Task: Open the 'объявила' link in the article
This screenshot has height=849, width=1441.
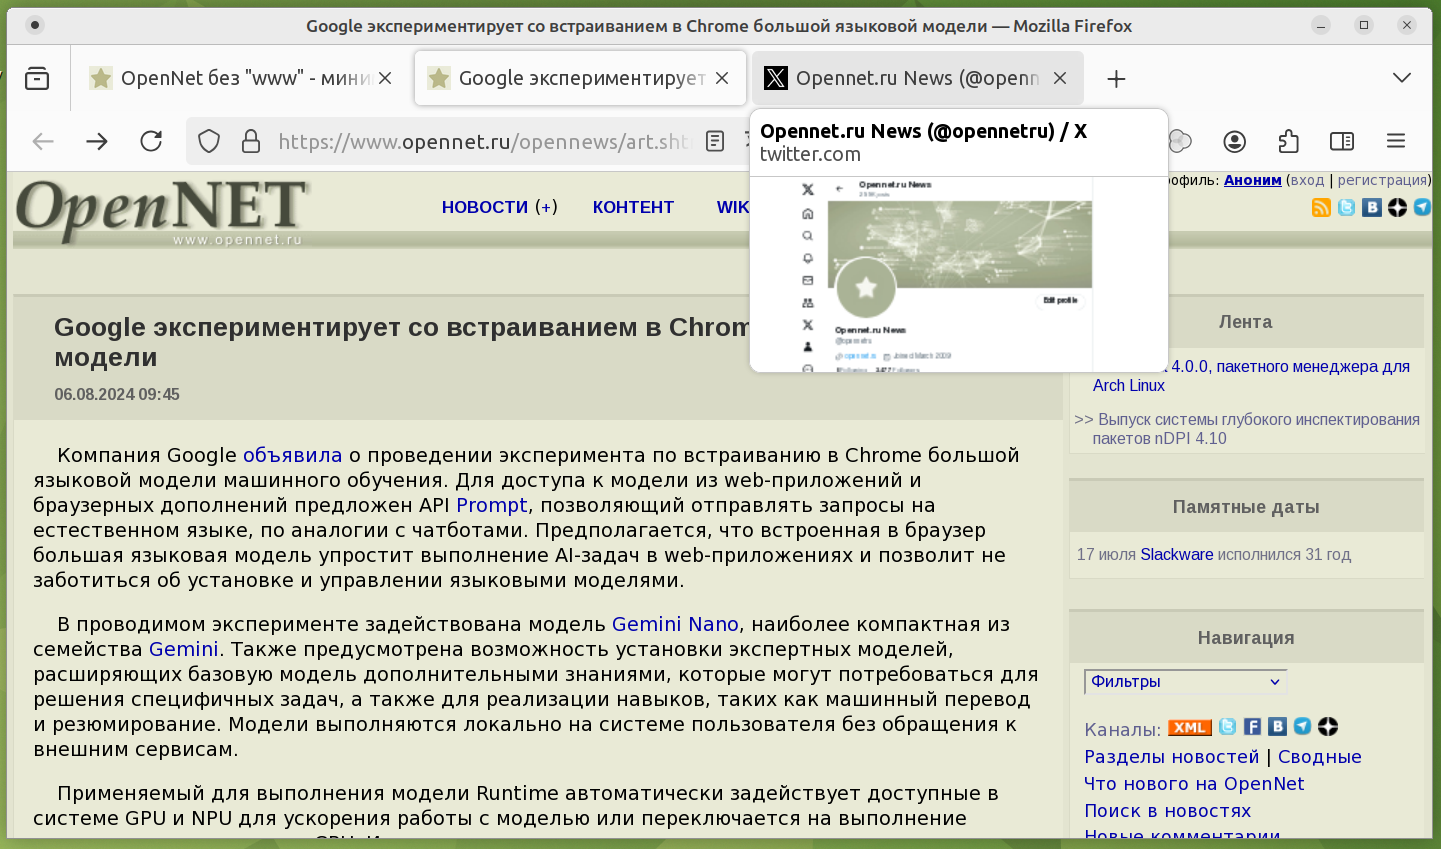Action: click(x=292, y=455)
